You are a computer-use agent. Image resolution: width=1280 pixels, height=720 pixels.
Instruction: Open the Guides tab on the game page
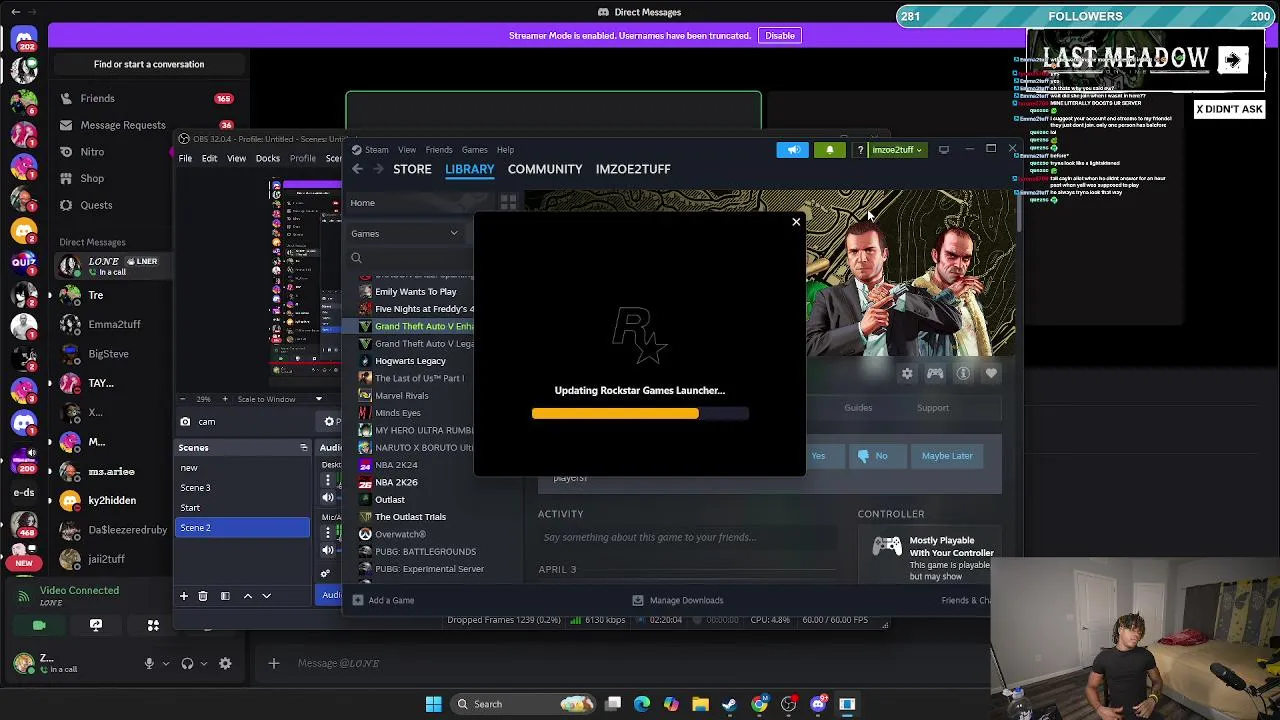coord(858,408)
